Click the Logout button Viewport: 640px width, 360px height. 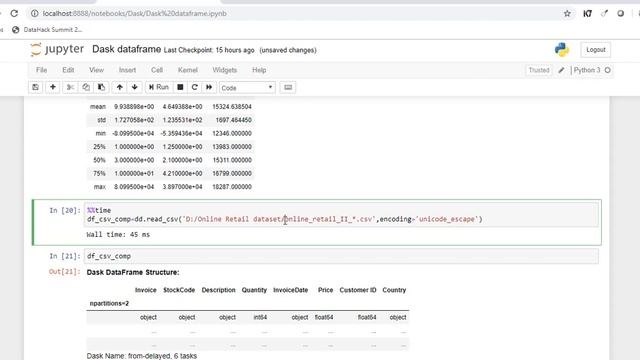[596, 50]
